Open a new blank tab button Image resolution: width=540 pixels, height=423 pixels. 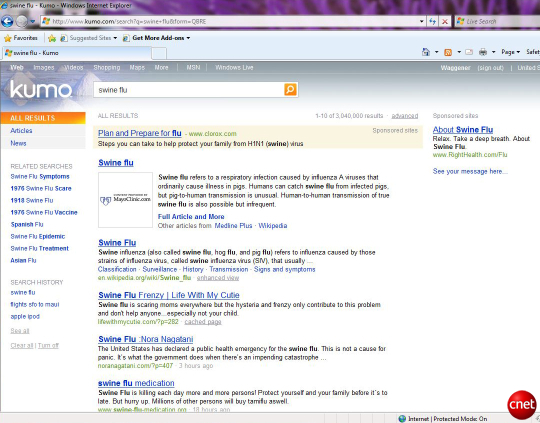coord(159,53)
